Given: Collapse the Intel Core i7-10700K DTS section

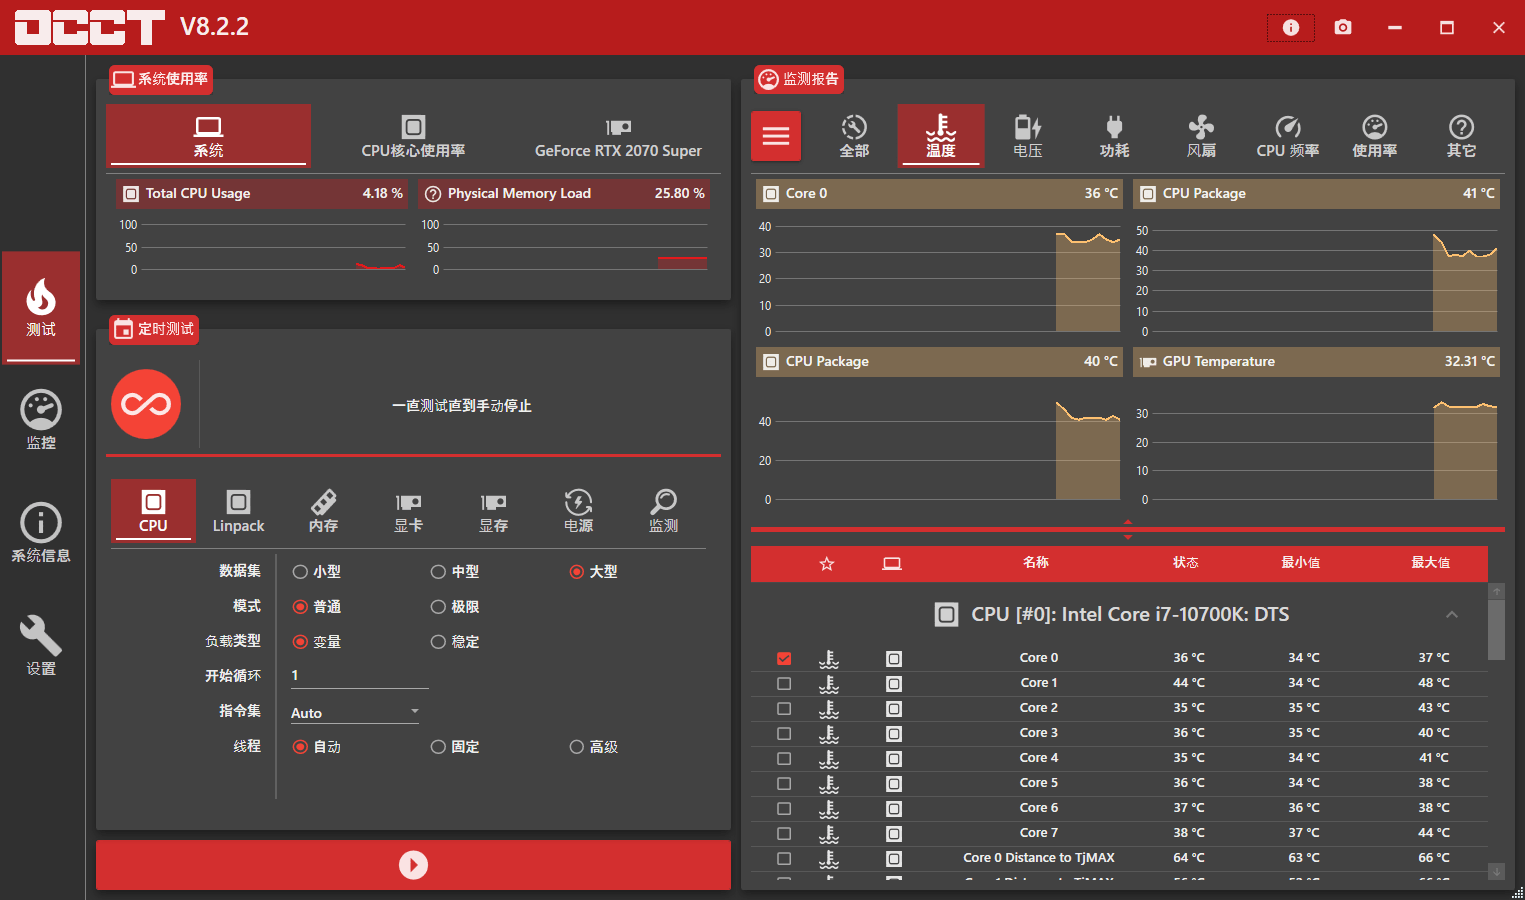Looking at the screenshot, I should point(1451,614).
